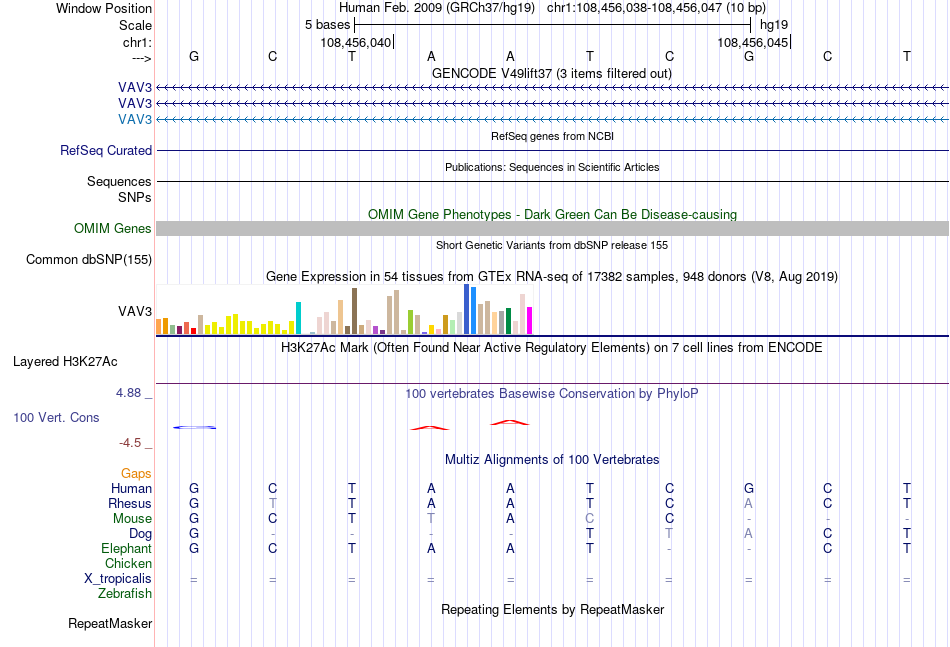This screenshot has width=950, height=647.
Task: Click the Gene Expression in 54 tissues GTEx title
Action: click(552, 277)
